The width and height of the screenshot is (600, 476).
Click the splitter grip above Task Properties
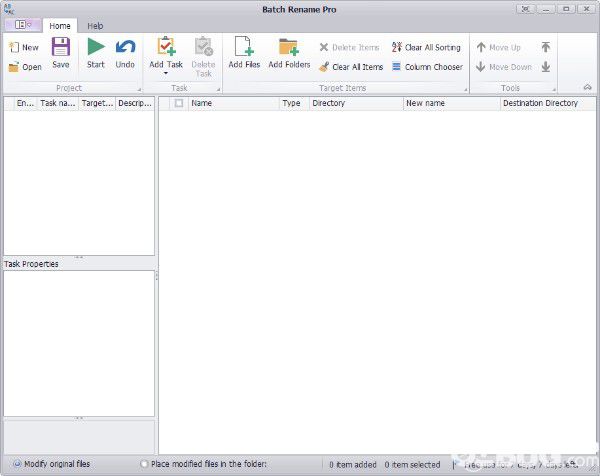click(79, 257)
